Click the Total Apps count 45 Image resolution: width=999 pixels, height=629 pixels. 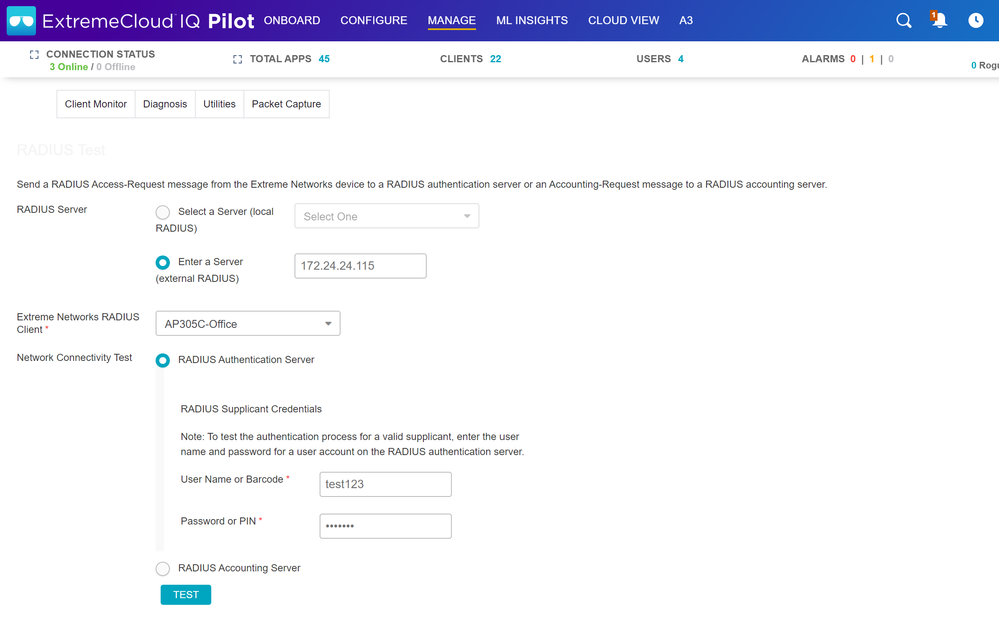pos(324,59)
